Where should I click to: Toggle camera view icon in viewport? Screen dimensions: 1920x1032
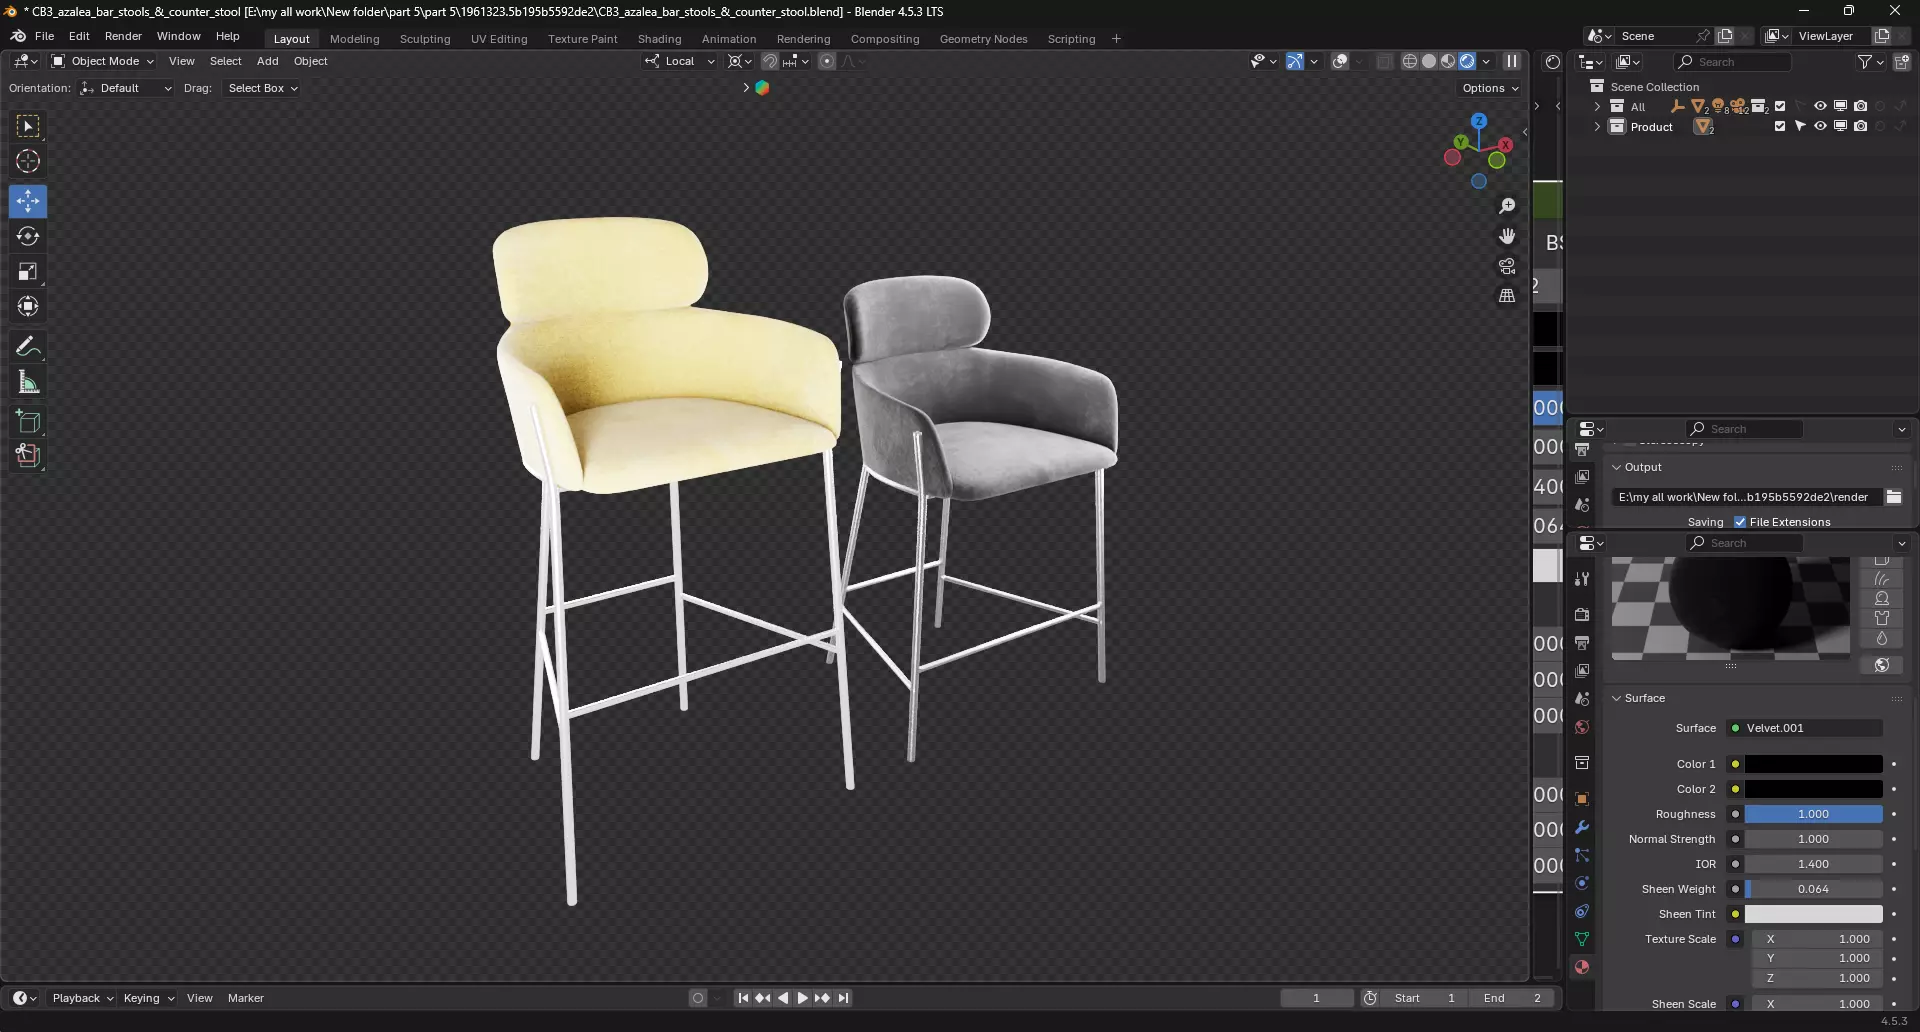(x=1507, y=266)
